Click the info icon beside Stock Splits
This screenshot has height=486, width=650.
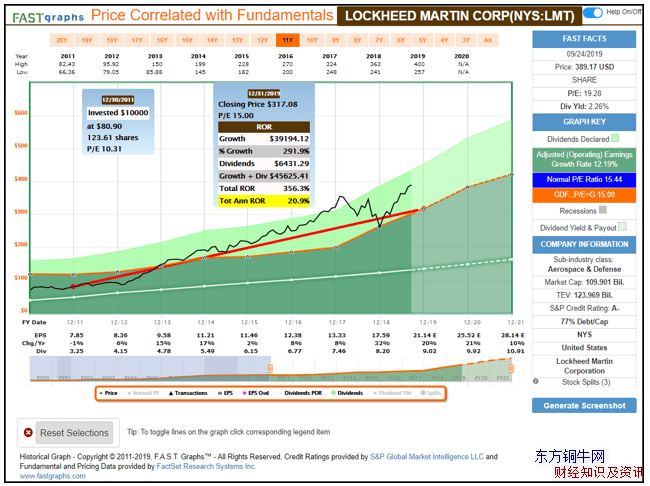[x=536, y=381]
